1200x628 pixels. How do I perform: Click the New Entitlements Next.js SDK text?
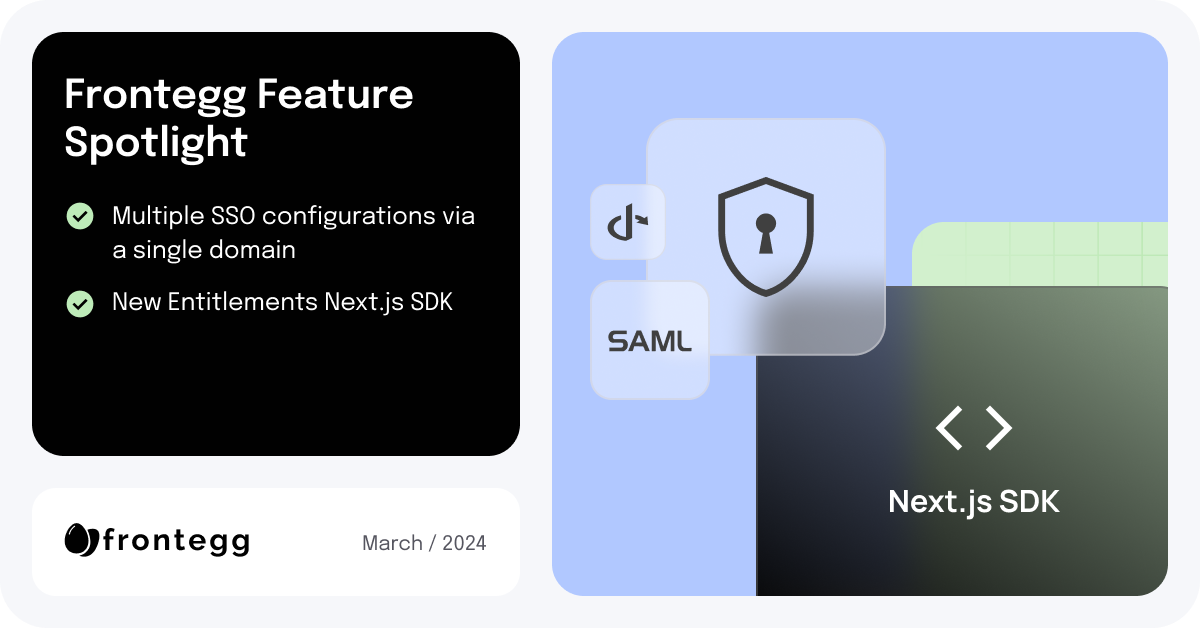coord(282,302)
